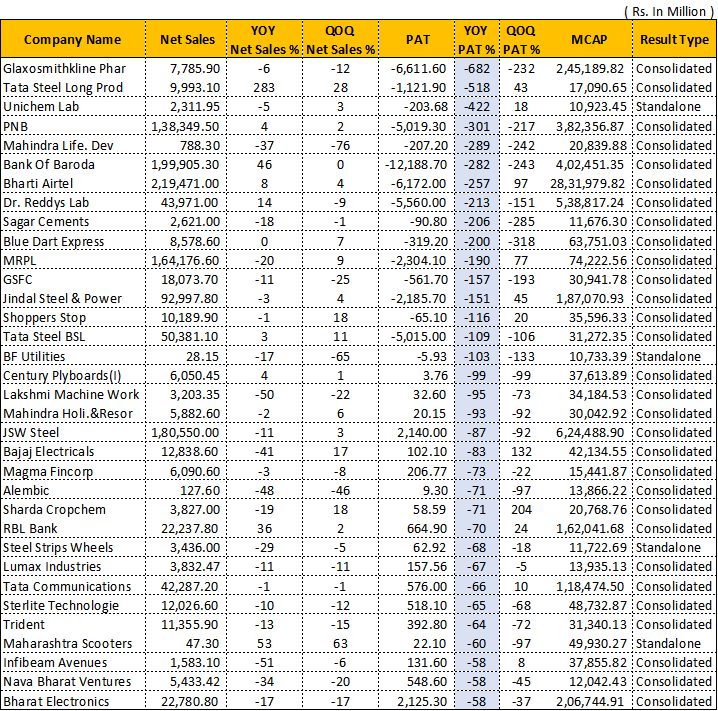Screen dimensions: 718x711
Task: Click Sharda Cropchem company name
Action: pos(54,510)
